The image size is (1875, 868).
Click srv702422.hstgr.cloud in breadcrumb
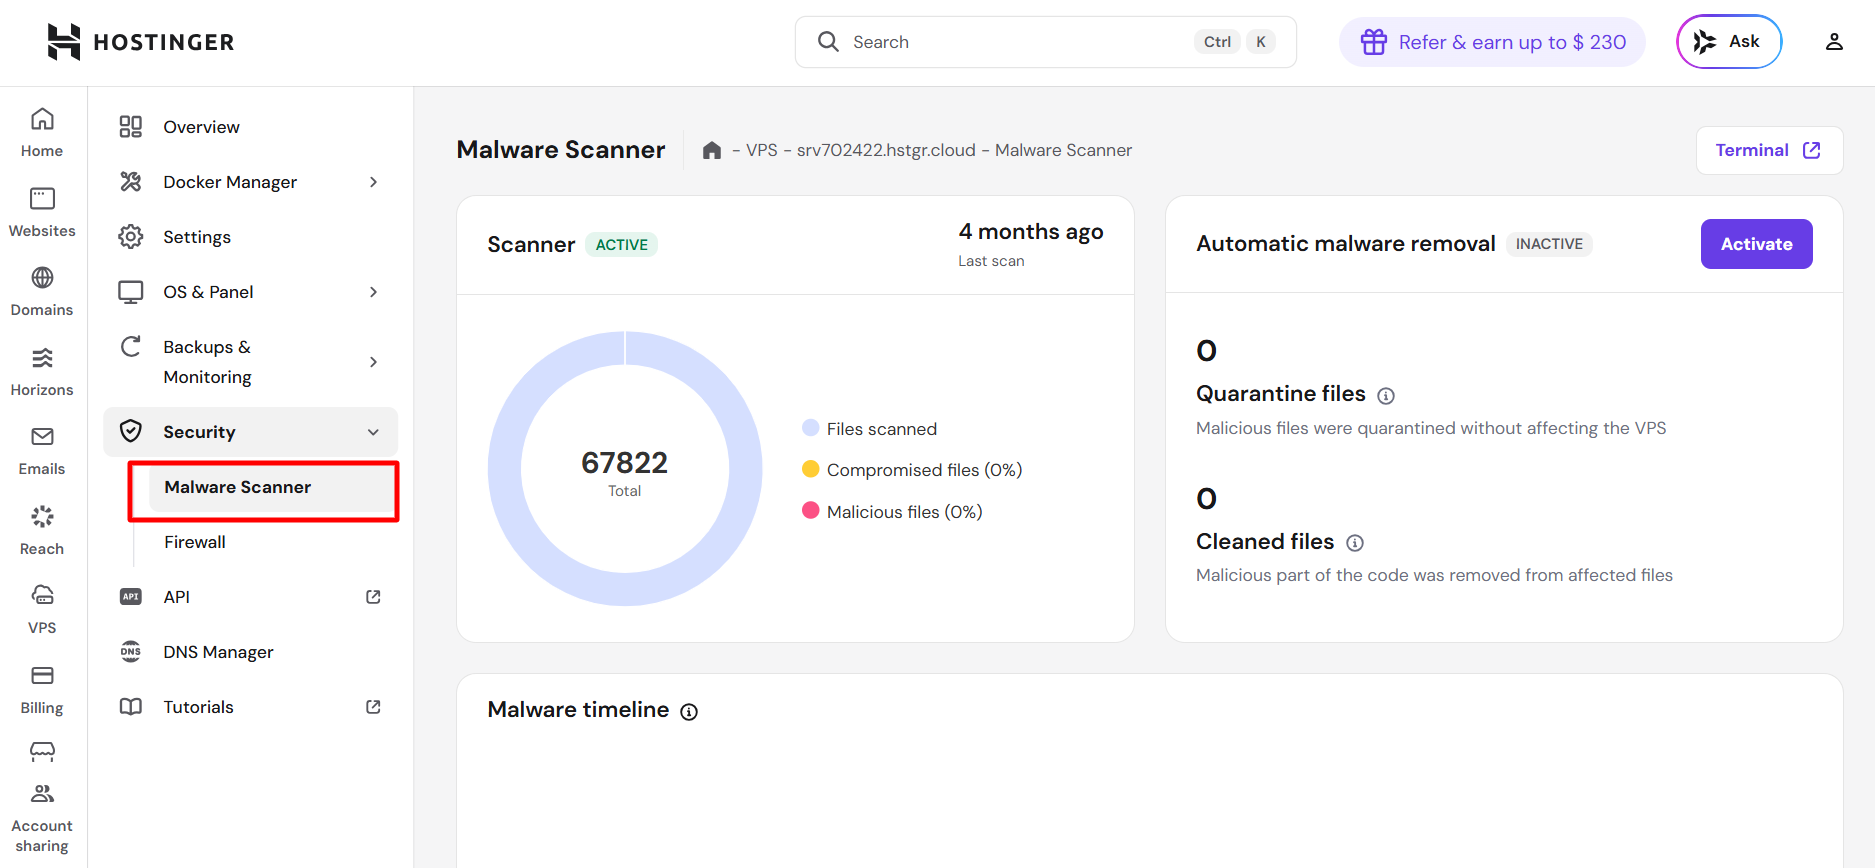click(x=886, y=150)
